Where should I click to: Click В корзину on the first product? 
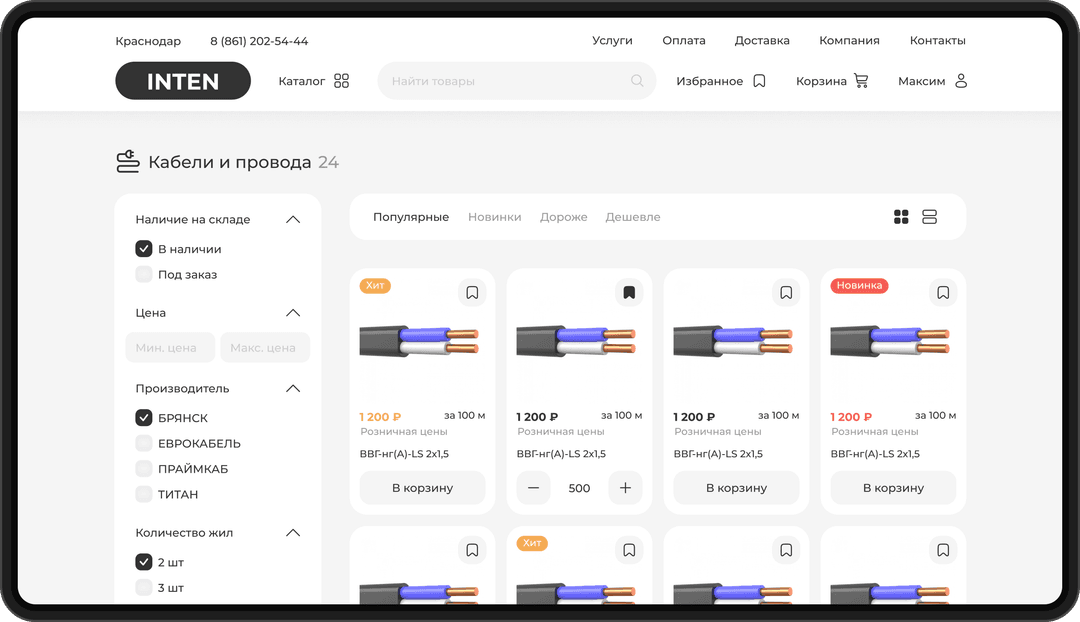point(422,488)
